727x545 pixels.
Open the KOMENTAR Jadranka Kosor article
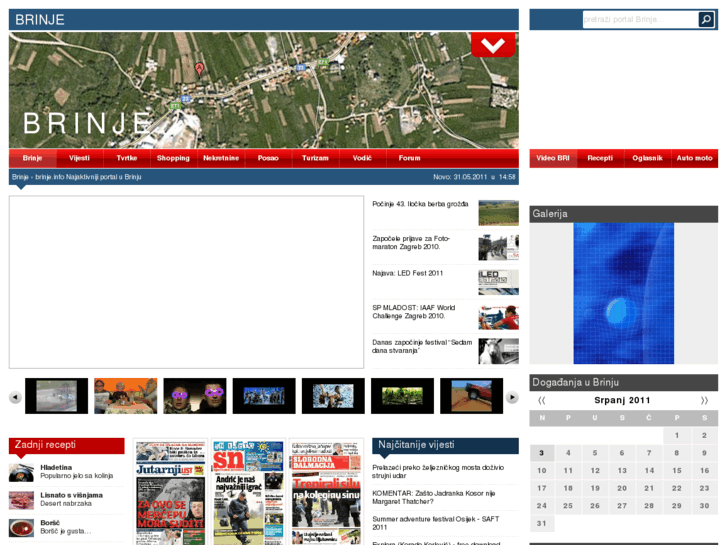tap(434, 498)
